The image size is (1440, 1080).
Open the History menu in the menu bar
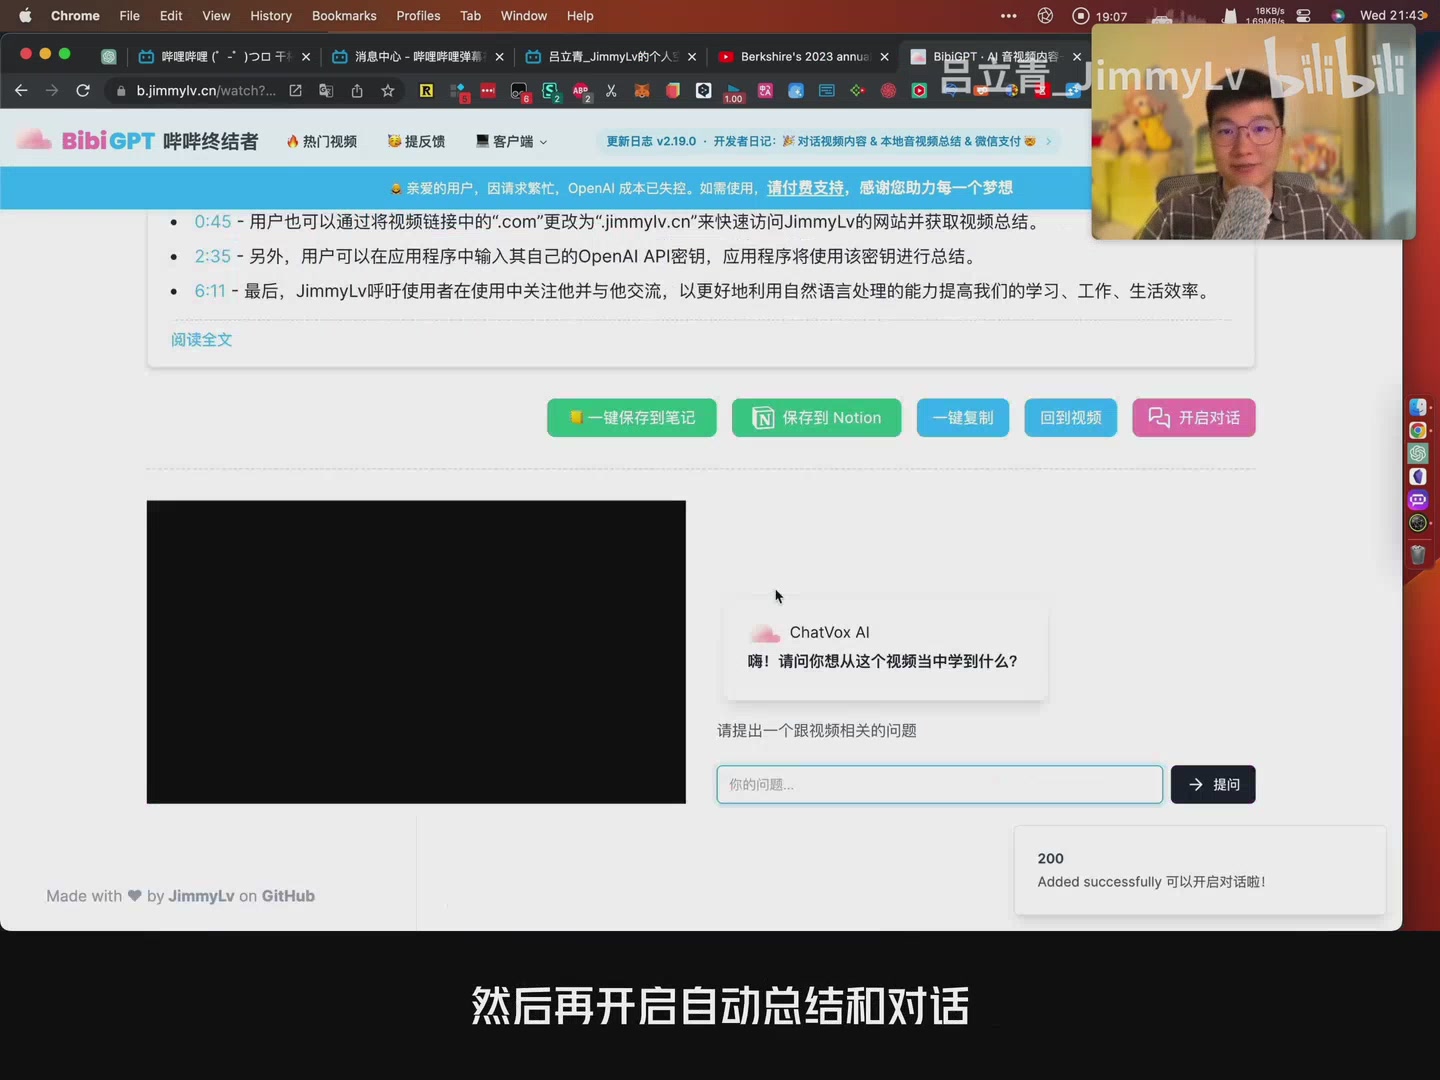[270, 16]
